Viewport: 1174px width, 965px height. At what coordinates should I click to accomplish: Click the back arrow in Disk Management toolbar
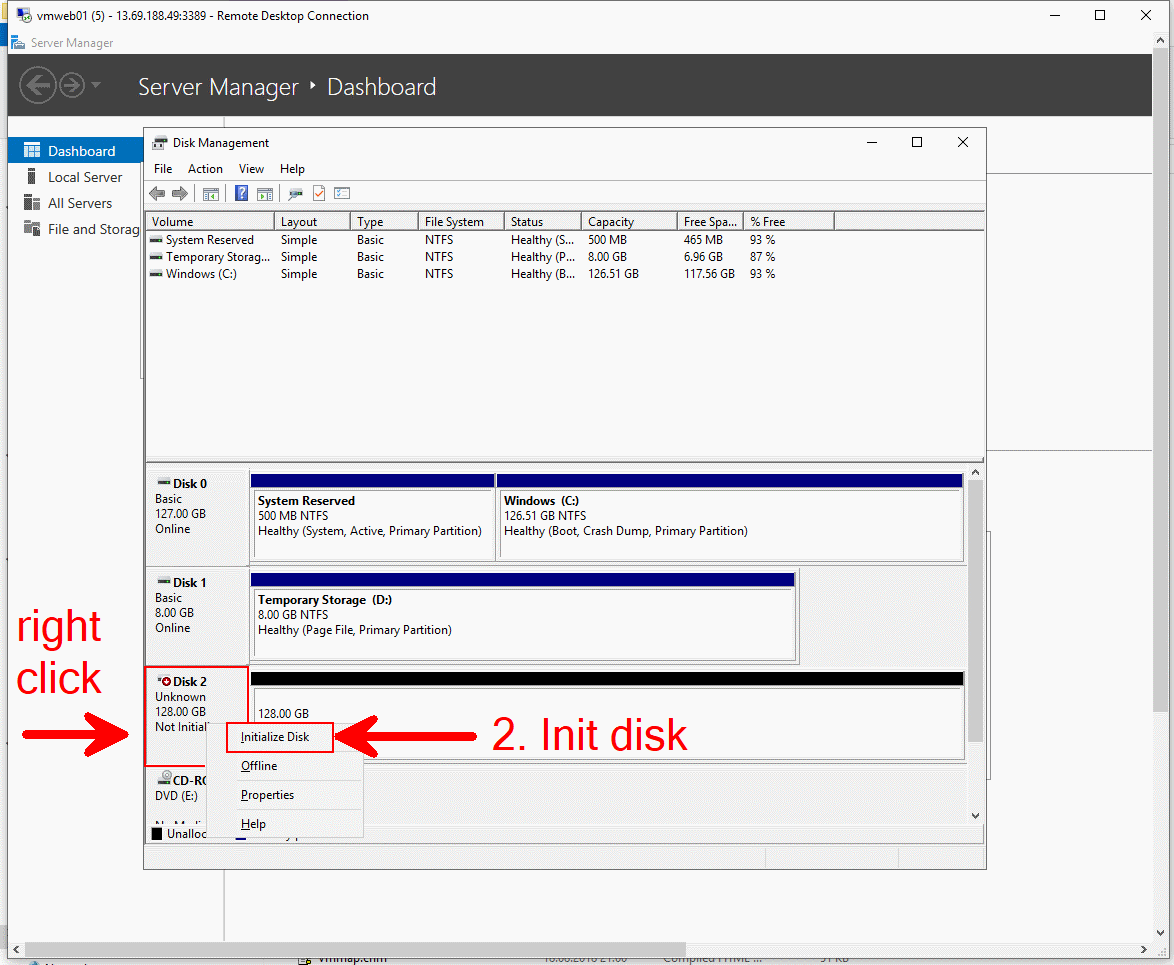point(157,192)
